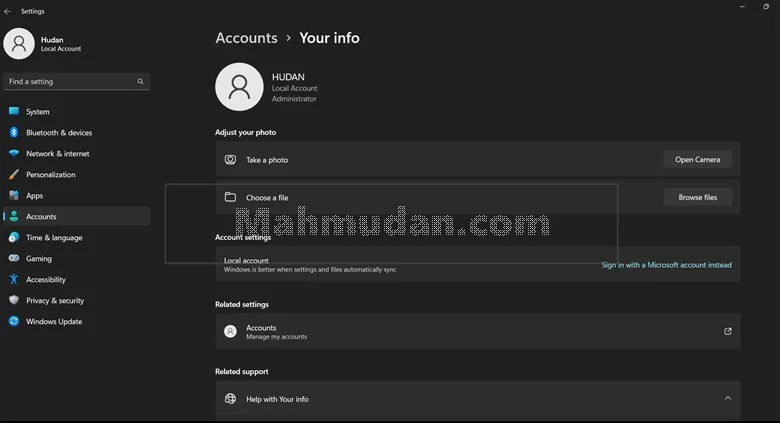780x423 pixels.
Task: Click the folder icon beside Choose a file
Action: pyautogui.click(x=230, y=197)
